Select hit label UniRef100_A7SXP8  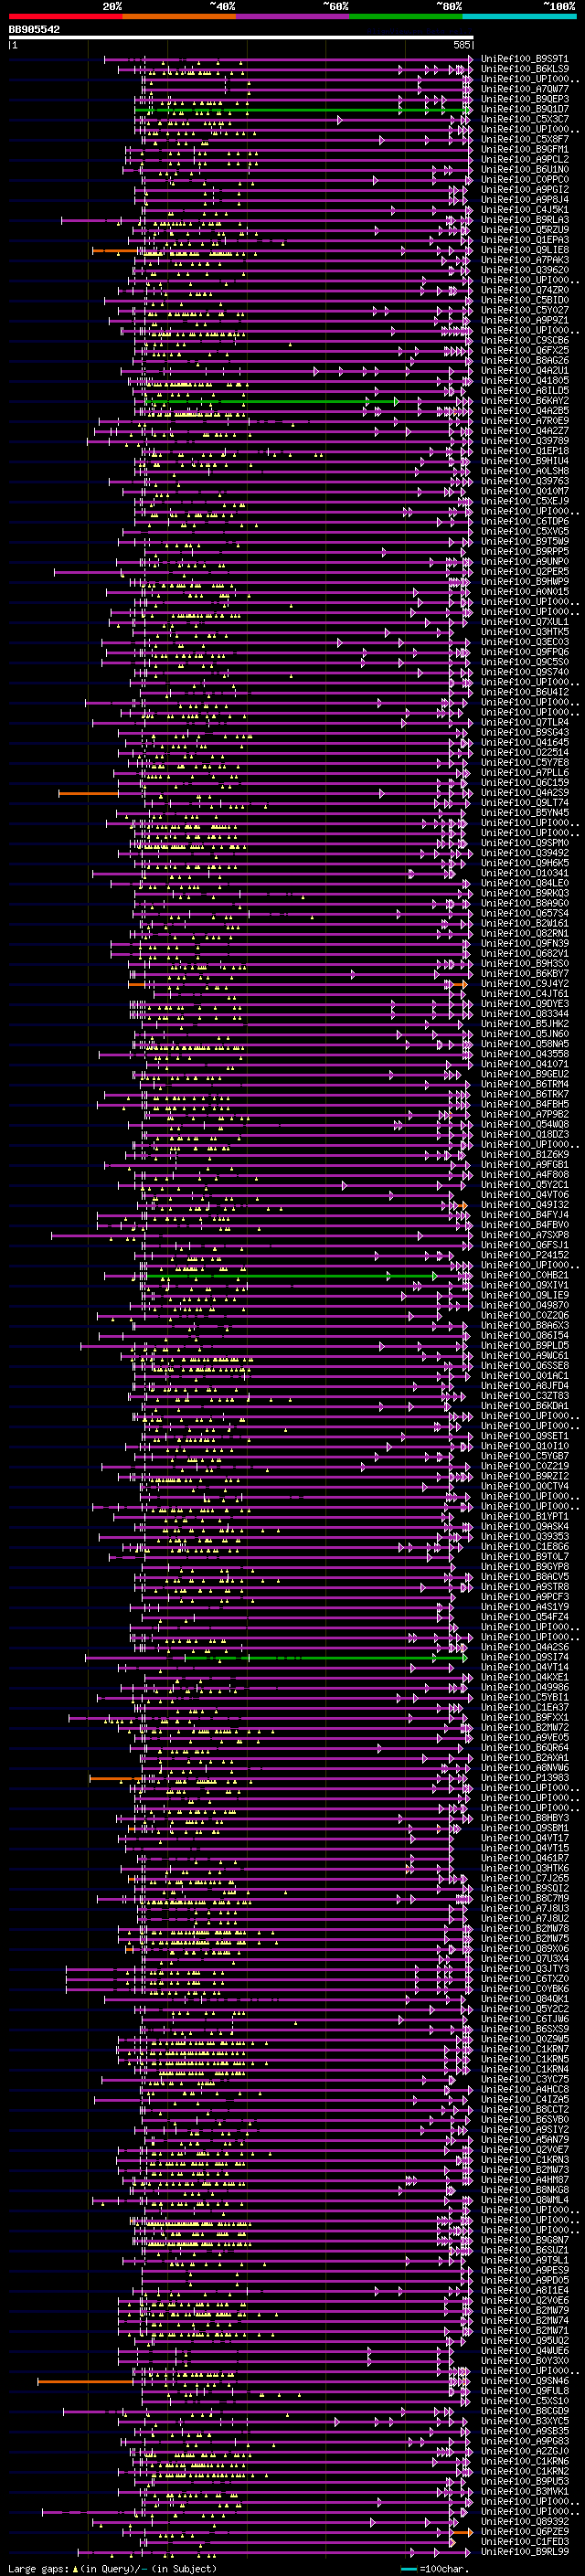(525, 1235)
